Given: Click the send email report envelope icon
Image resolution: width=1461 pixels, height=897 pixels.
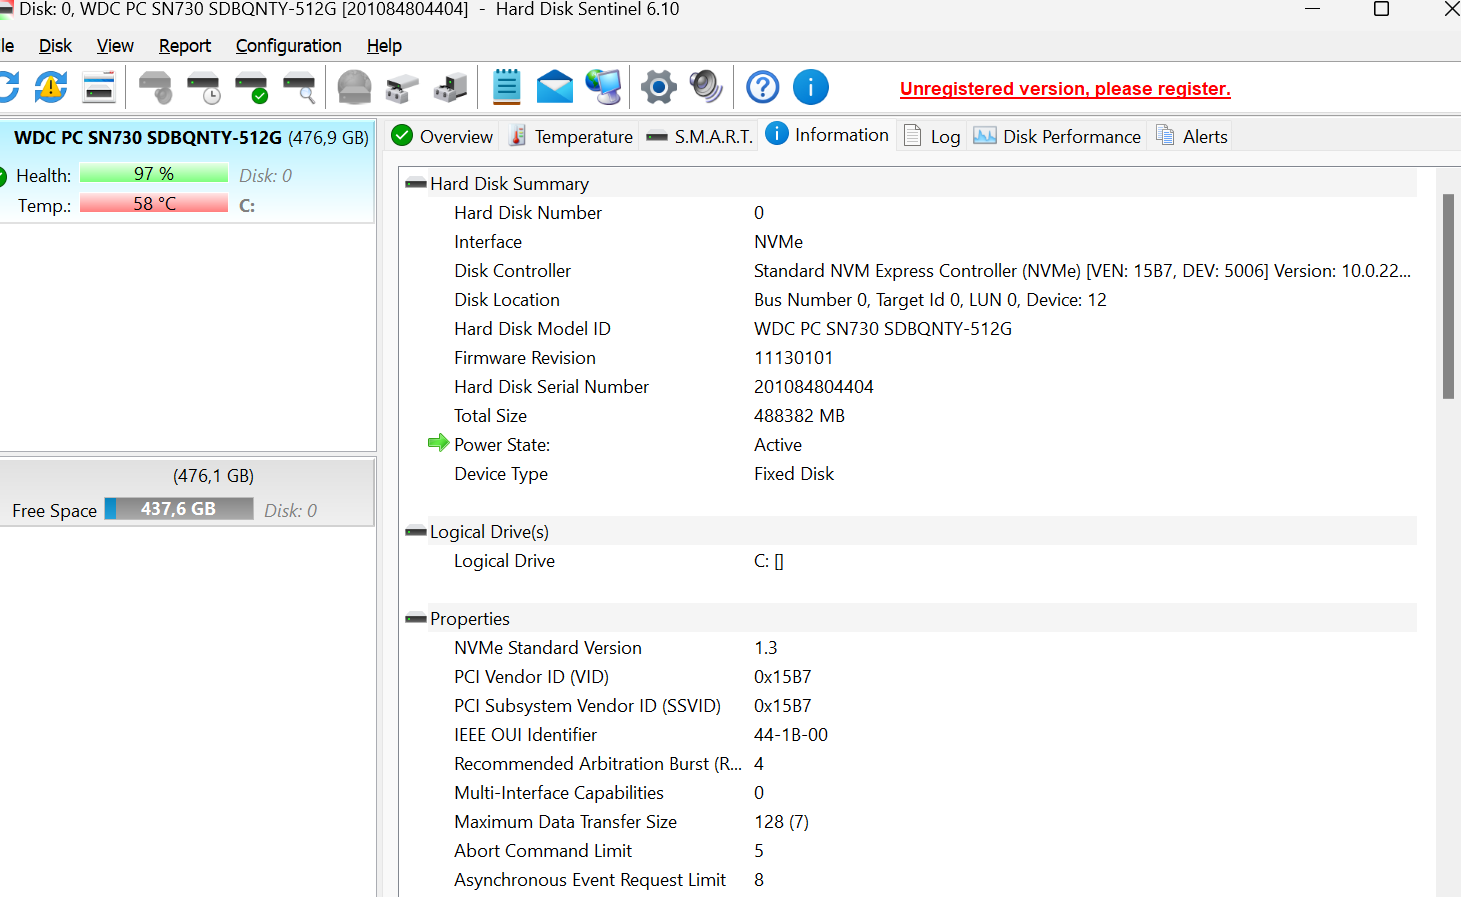Looking at the screenshot, I should 555,87.
